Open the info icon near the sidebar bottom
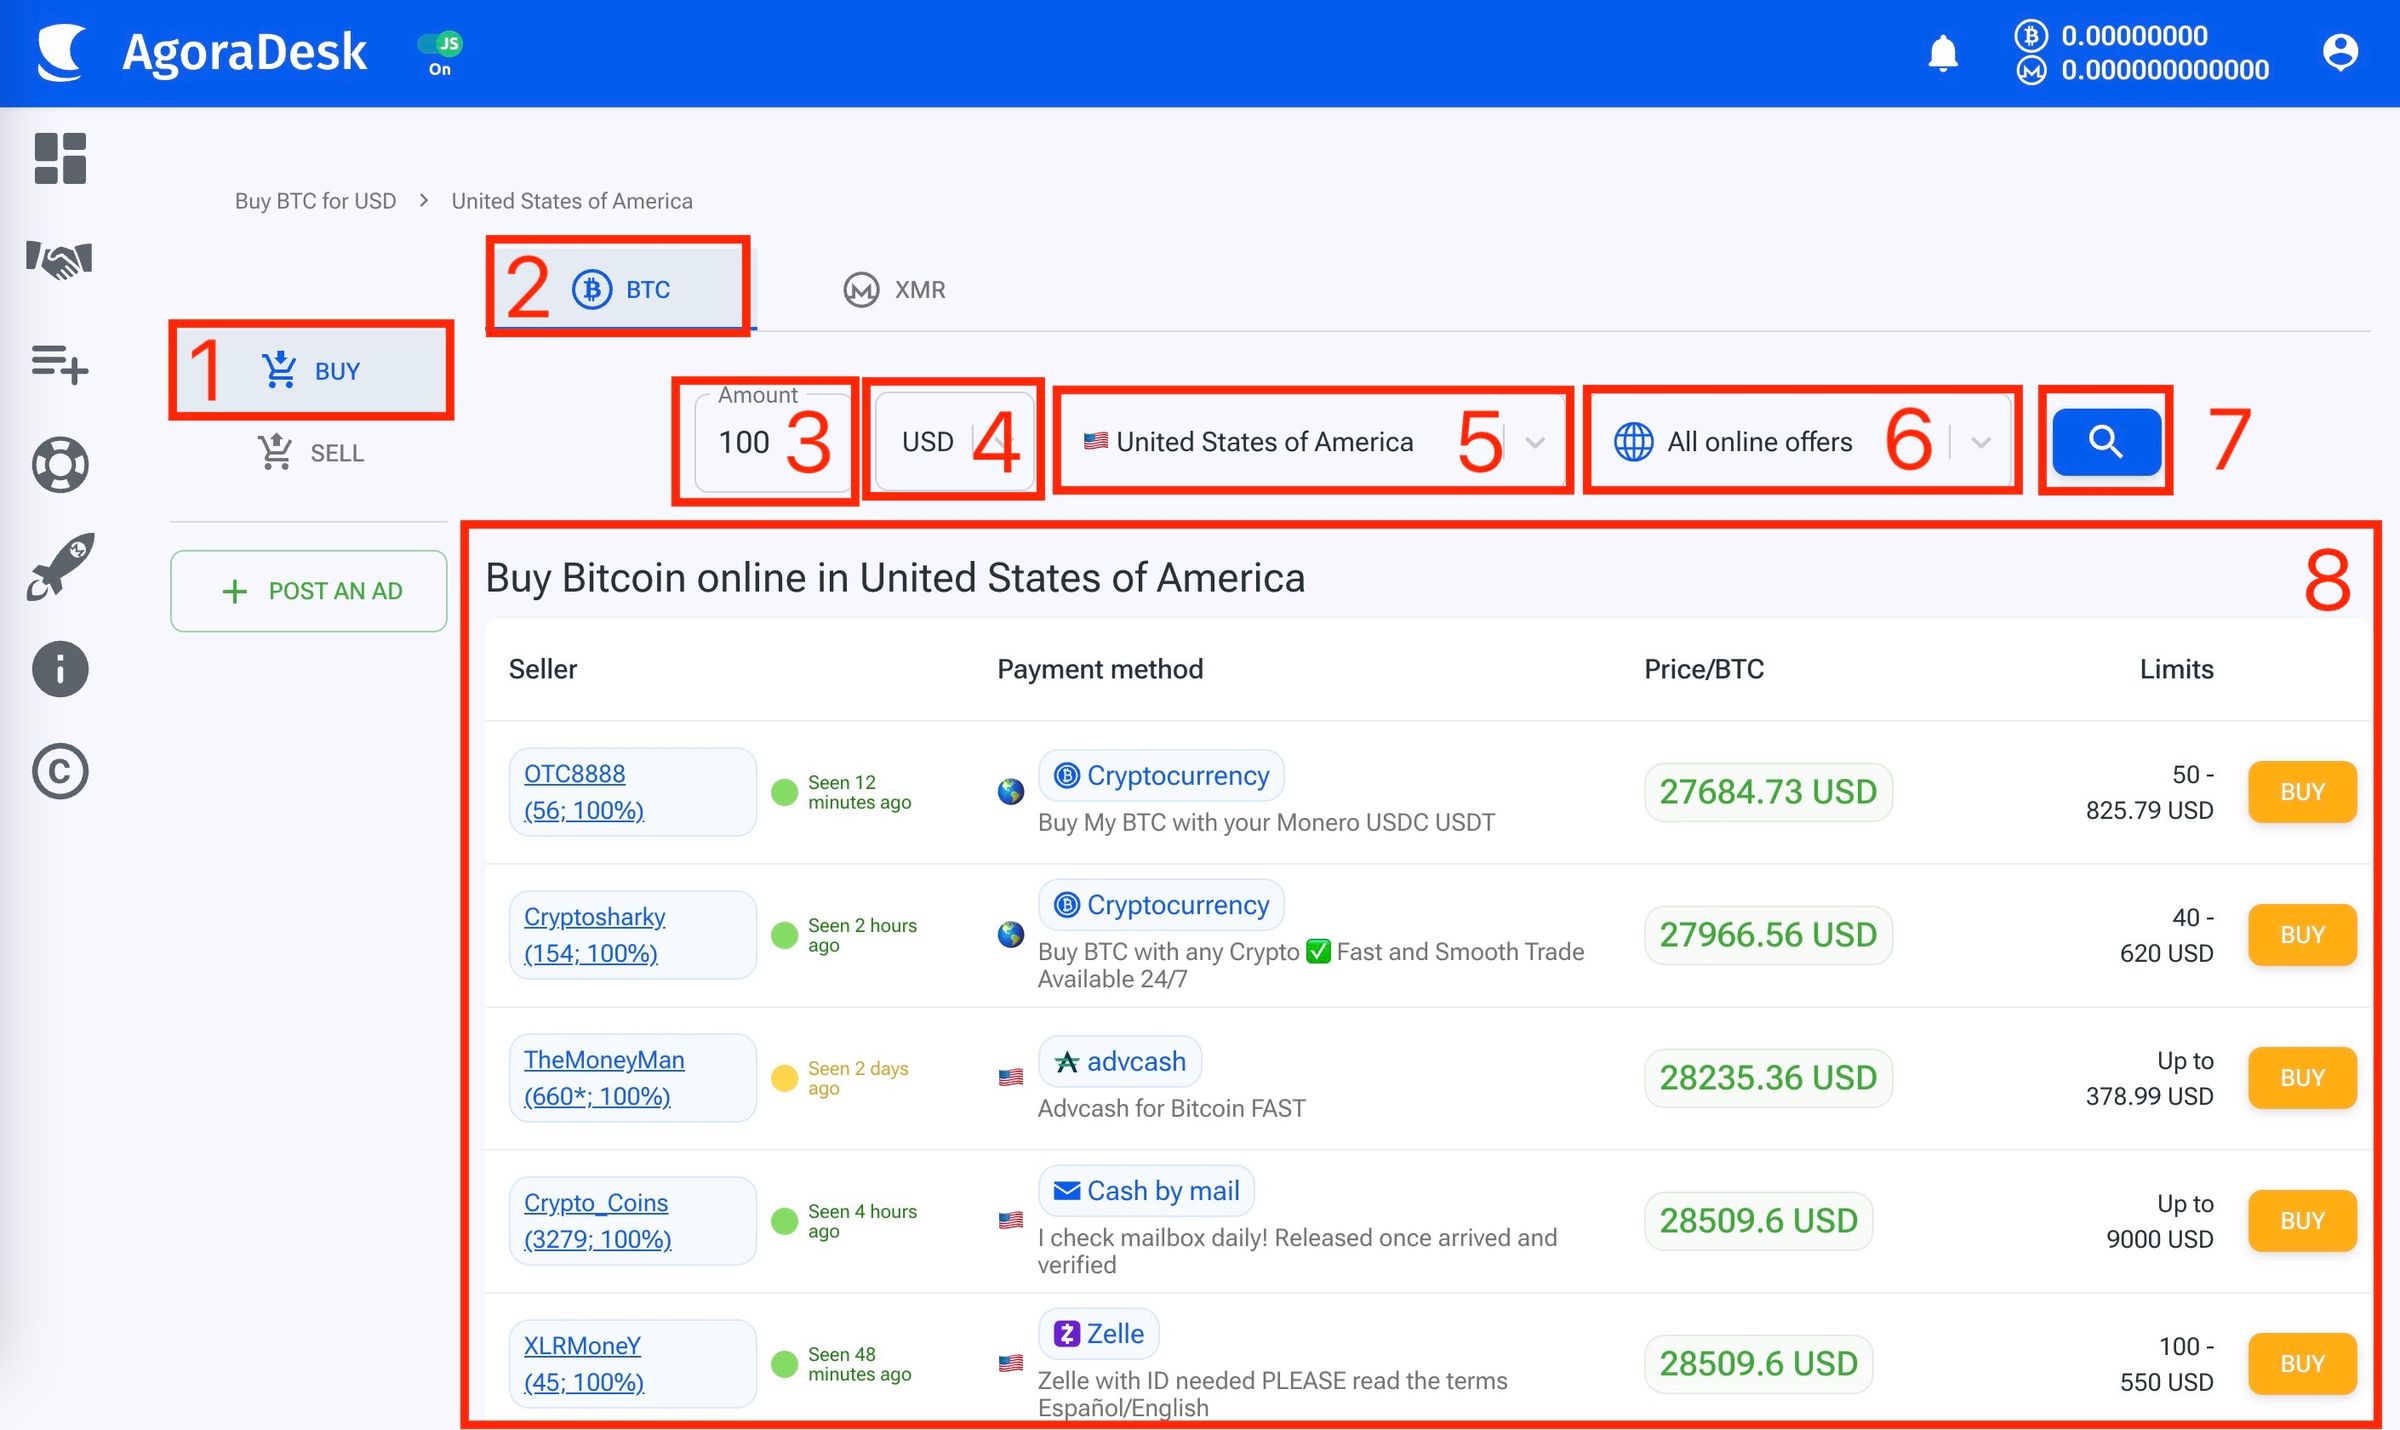The height and width of the screenshot is (1430, 2400). pos(60,668)
